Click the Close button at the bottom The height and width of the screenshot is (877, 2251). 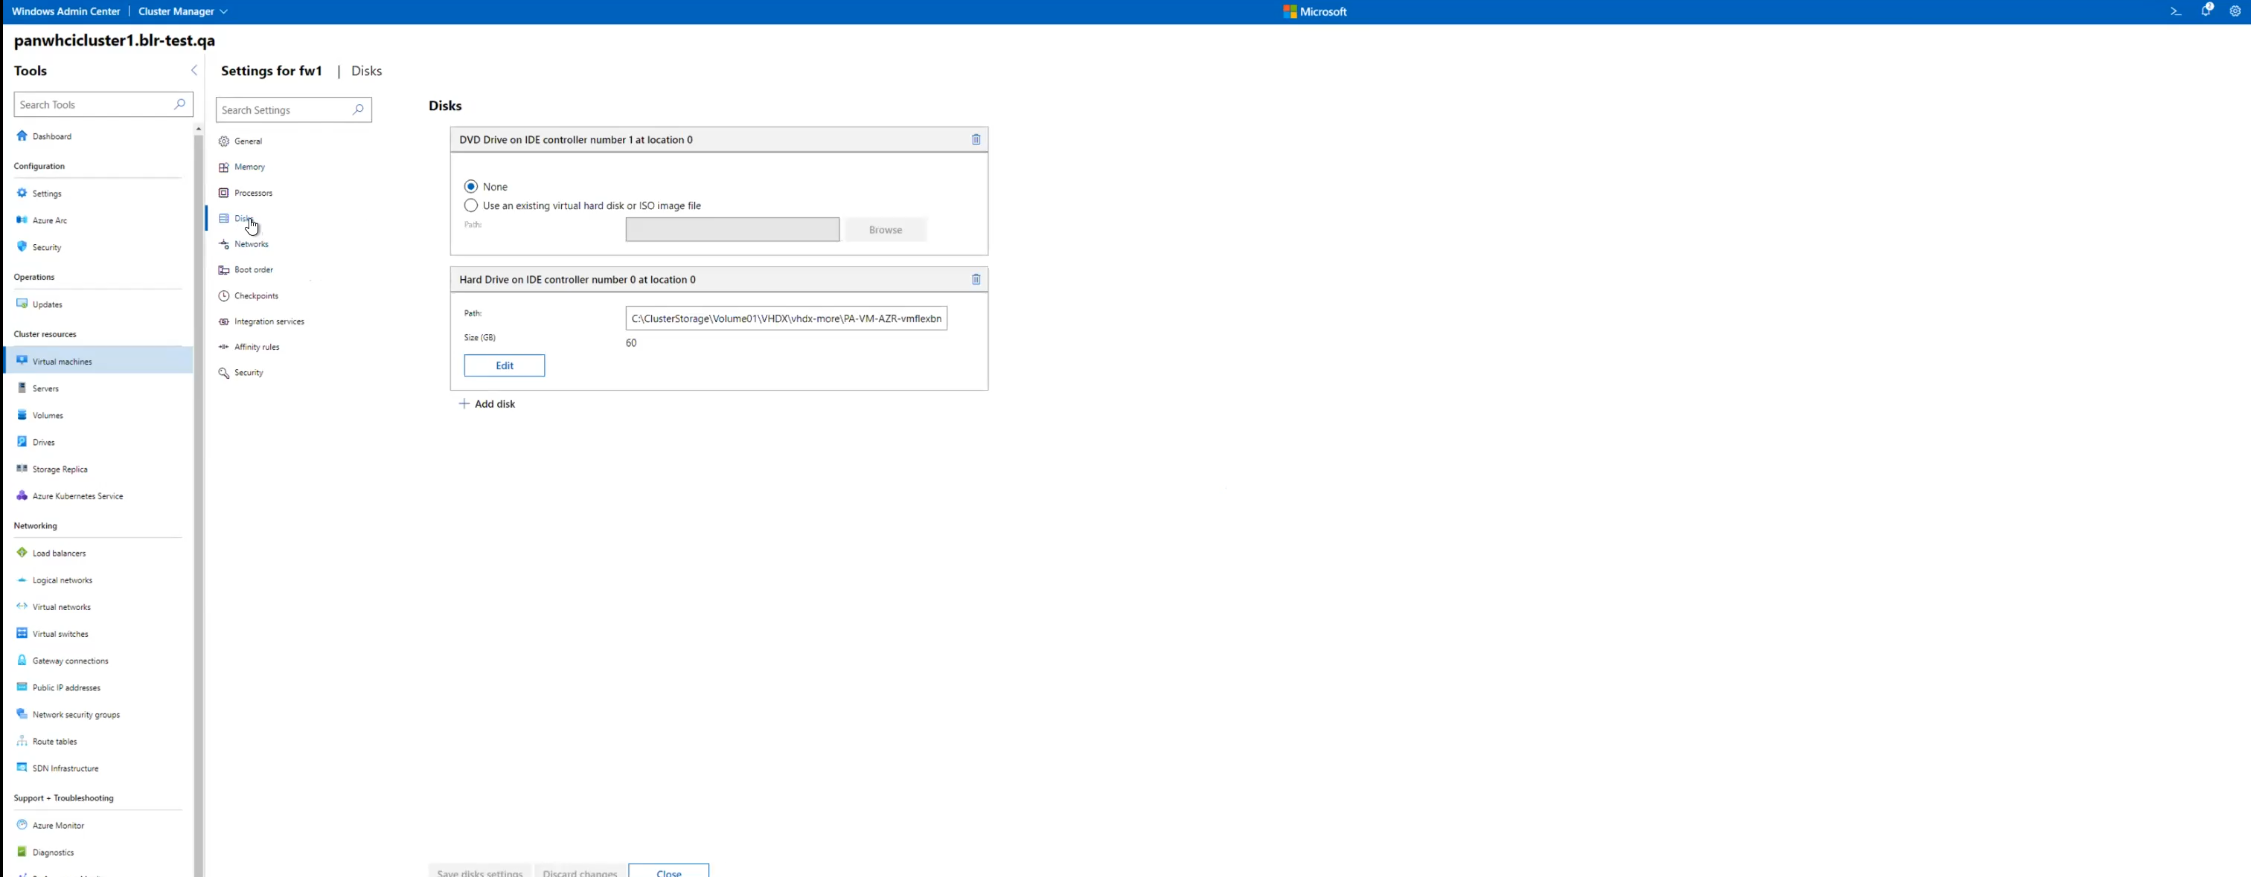click(x=669, y=871)
